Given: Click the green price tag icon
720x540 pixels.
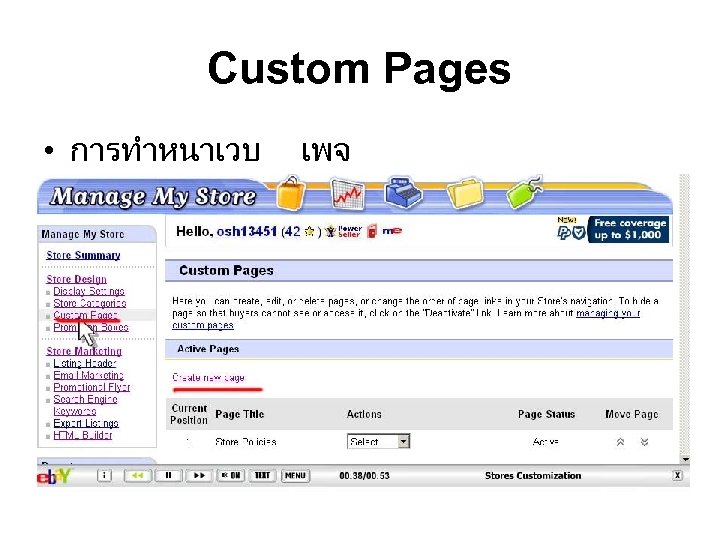Looking at the screenshot, I should tap(524, 191).
